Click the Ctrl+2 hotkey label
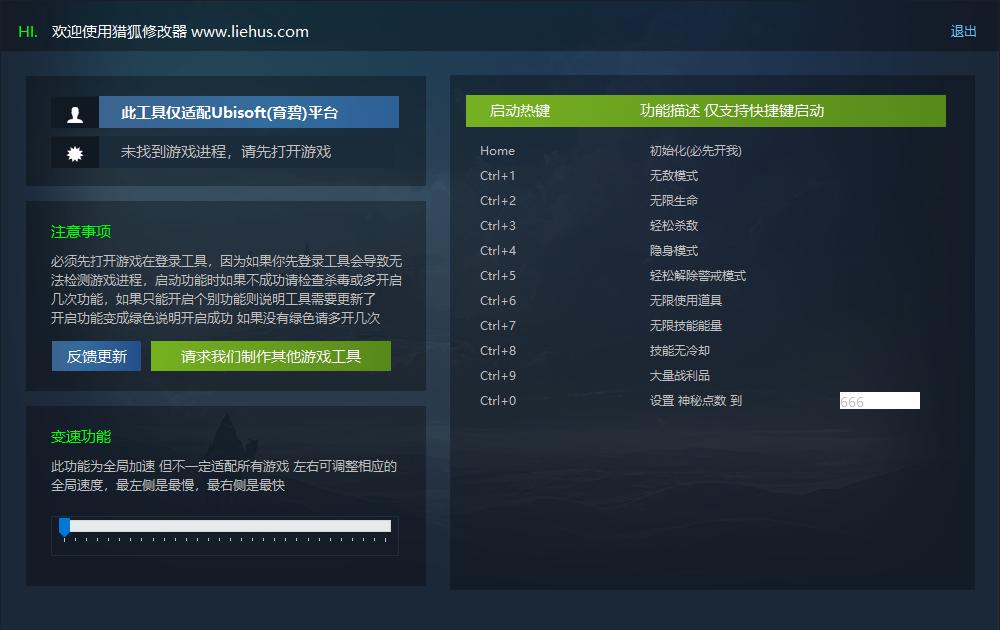Image resolution: width=1000 pixels, height=630 pixels. pyautogui.click(x=497, y=200)
